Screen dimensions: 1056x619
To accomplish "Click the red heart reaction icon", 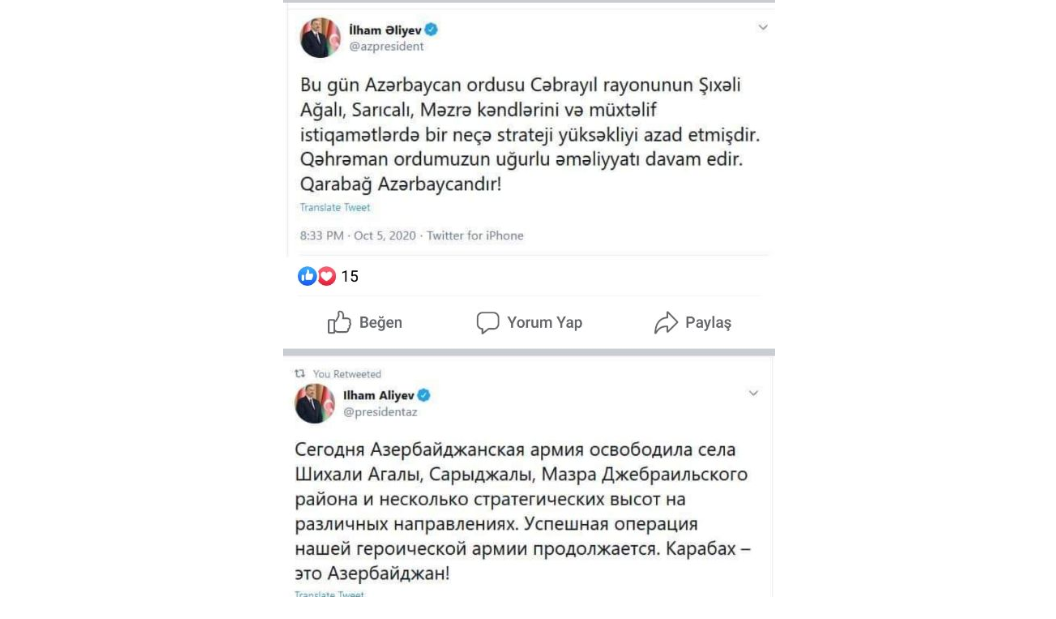I will pos(326,277).
